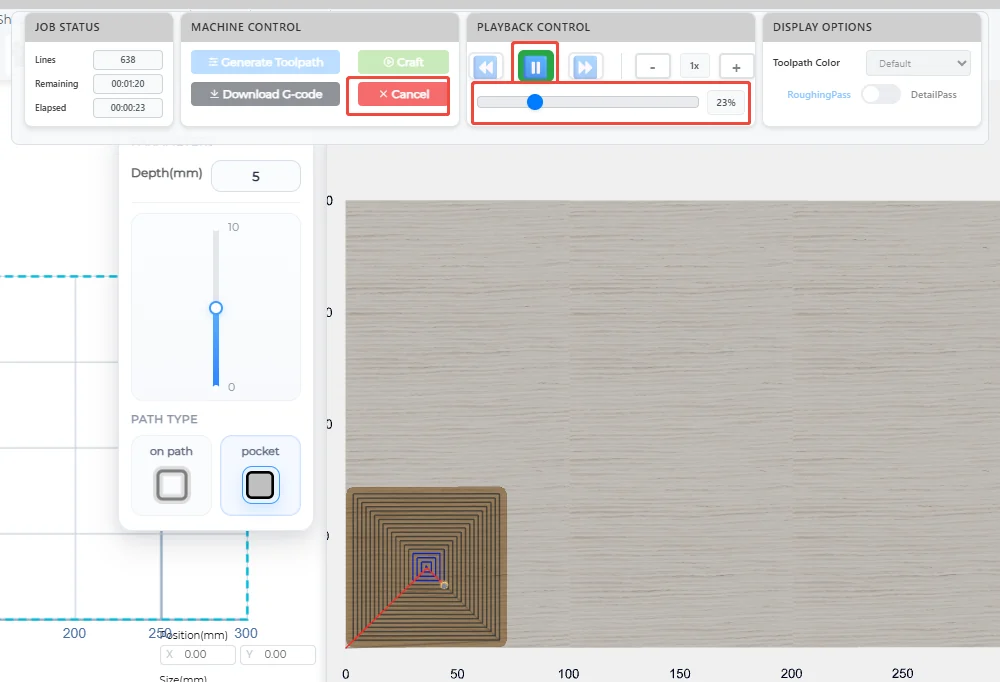Select the RoughingPass label
This screenshot has height=682, width=1000.
coord(818,94)
